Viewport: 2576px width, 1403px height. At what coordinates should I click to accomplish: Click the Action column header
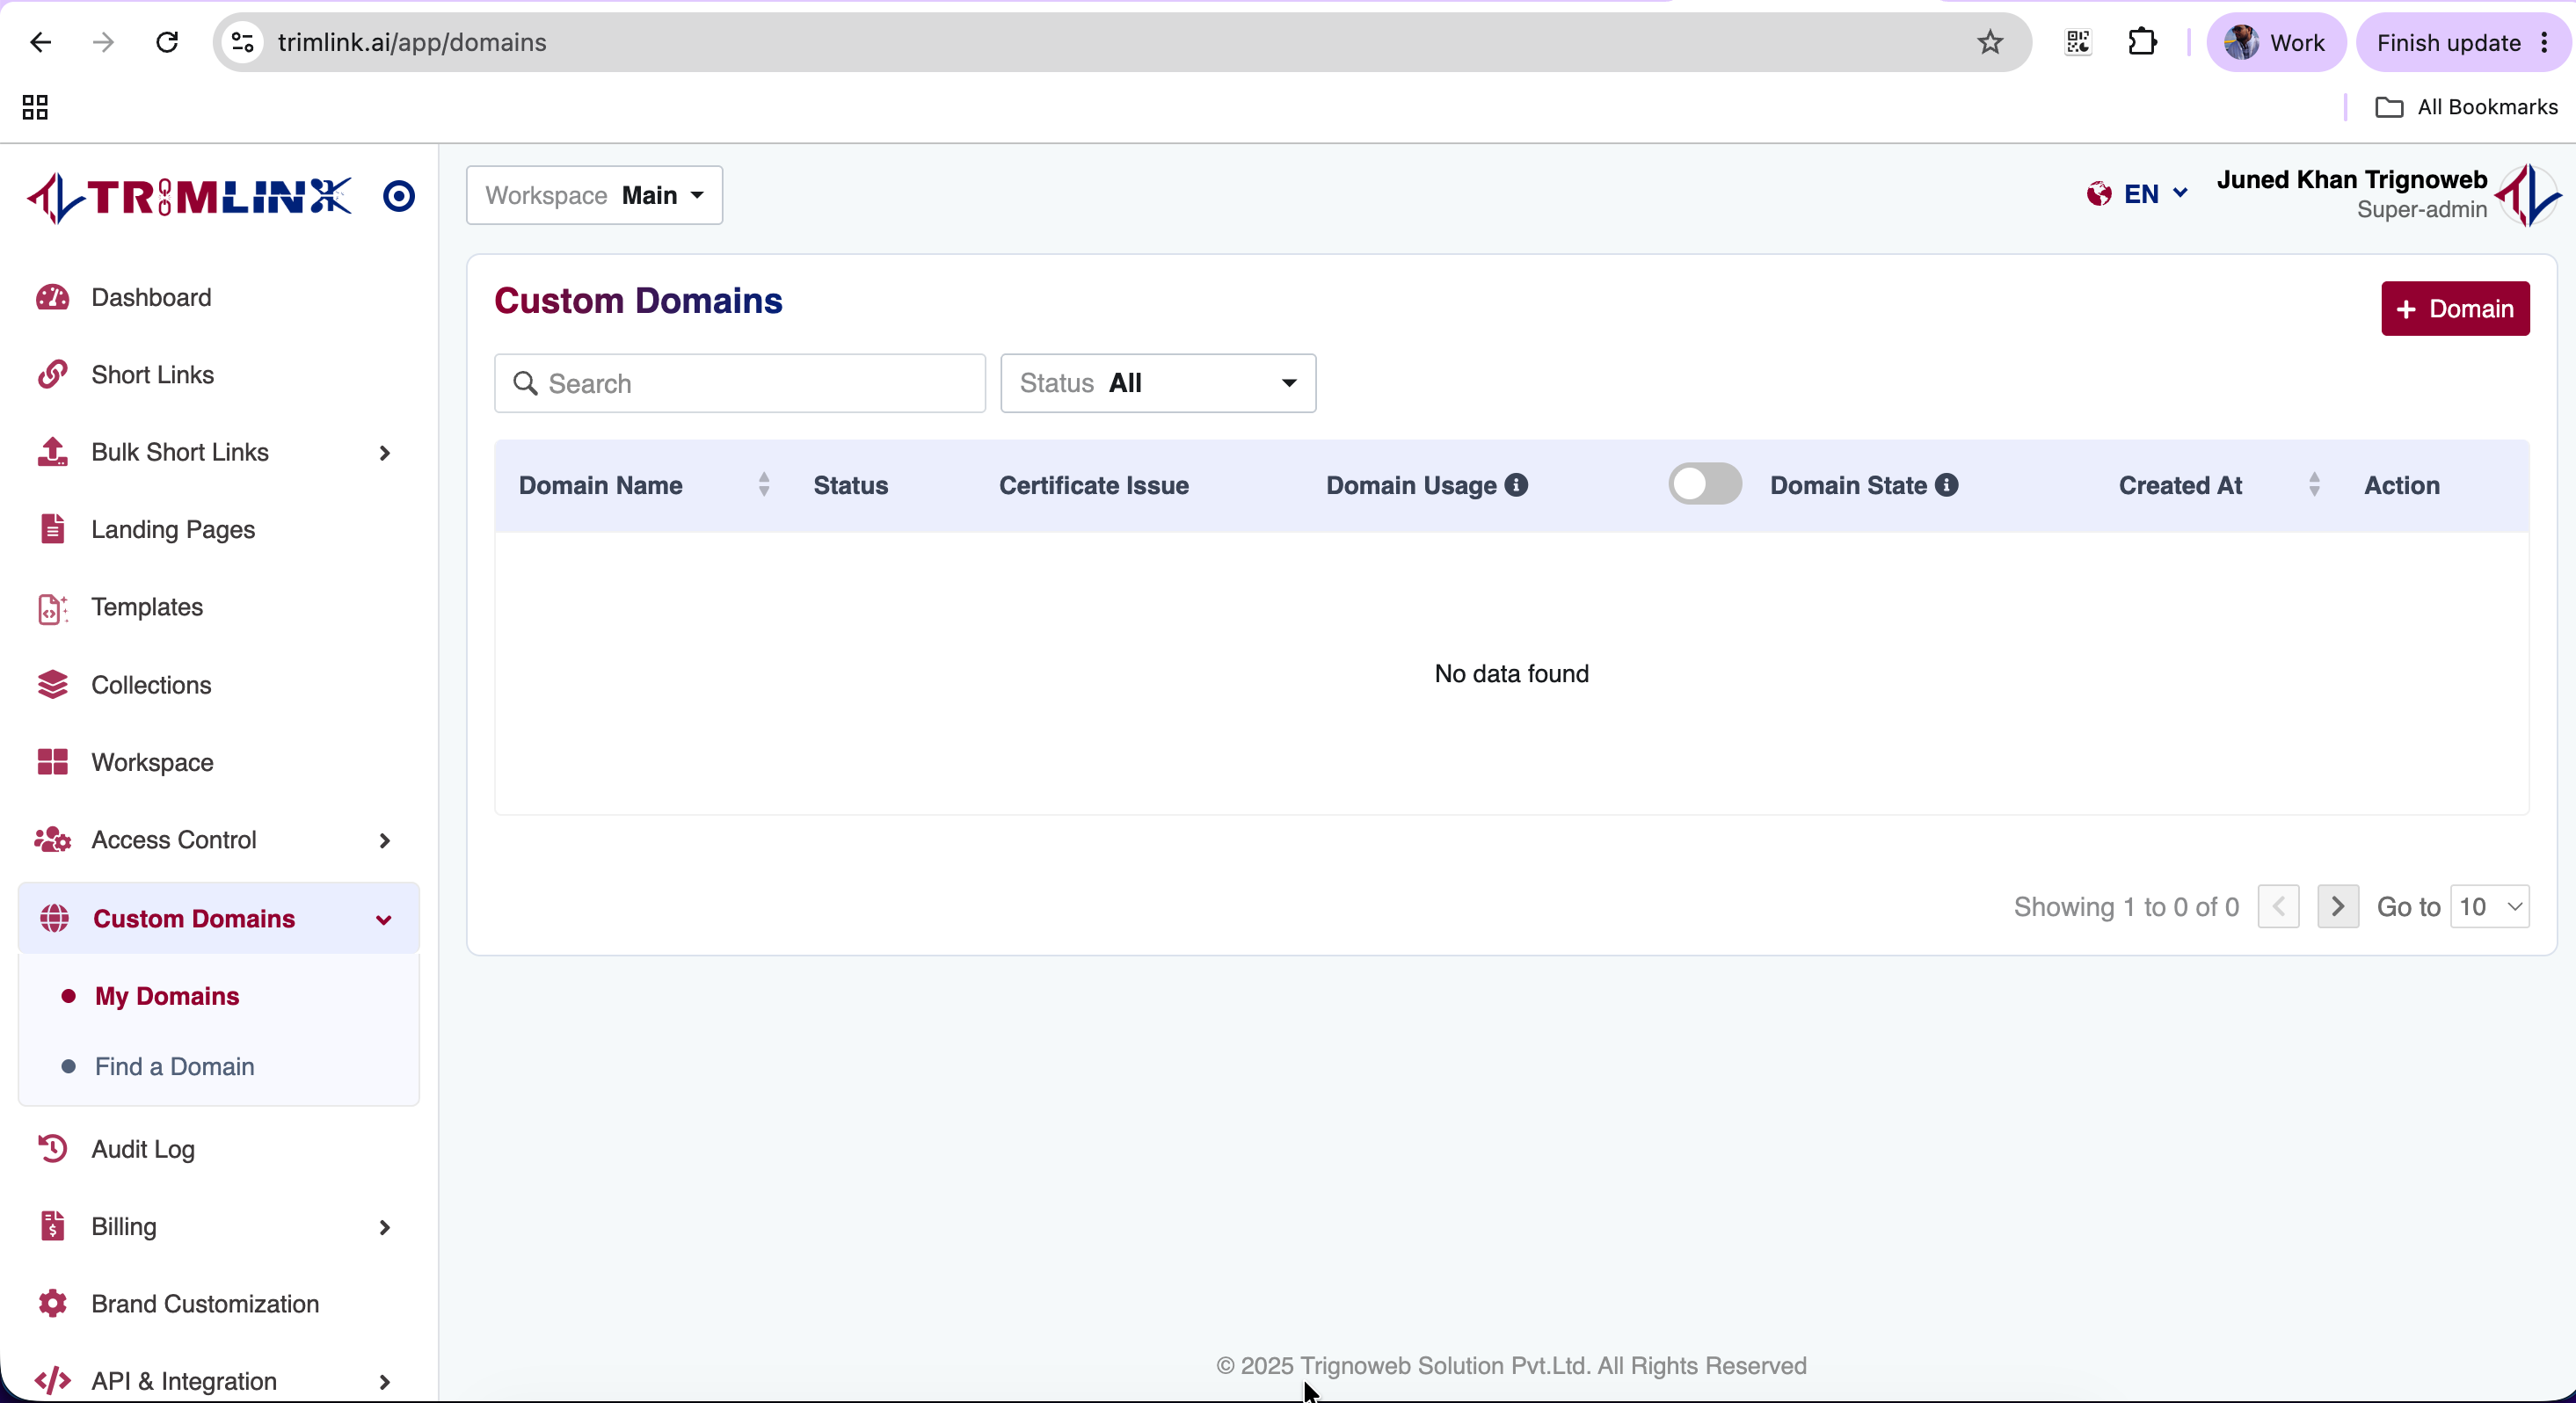[2402, 485]
